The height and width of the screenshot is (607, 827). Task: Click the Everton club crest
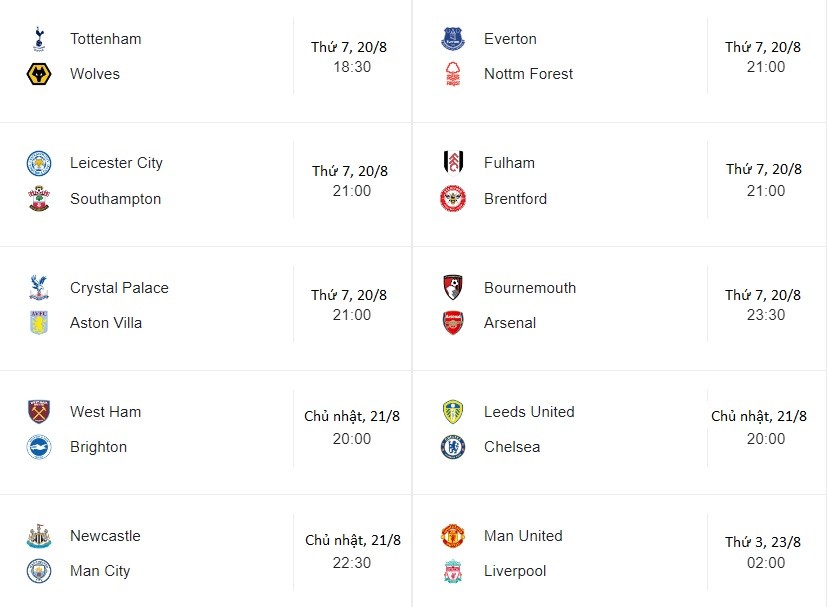[x=453, y=39]
